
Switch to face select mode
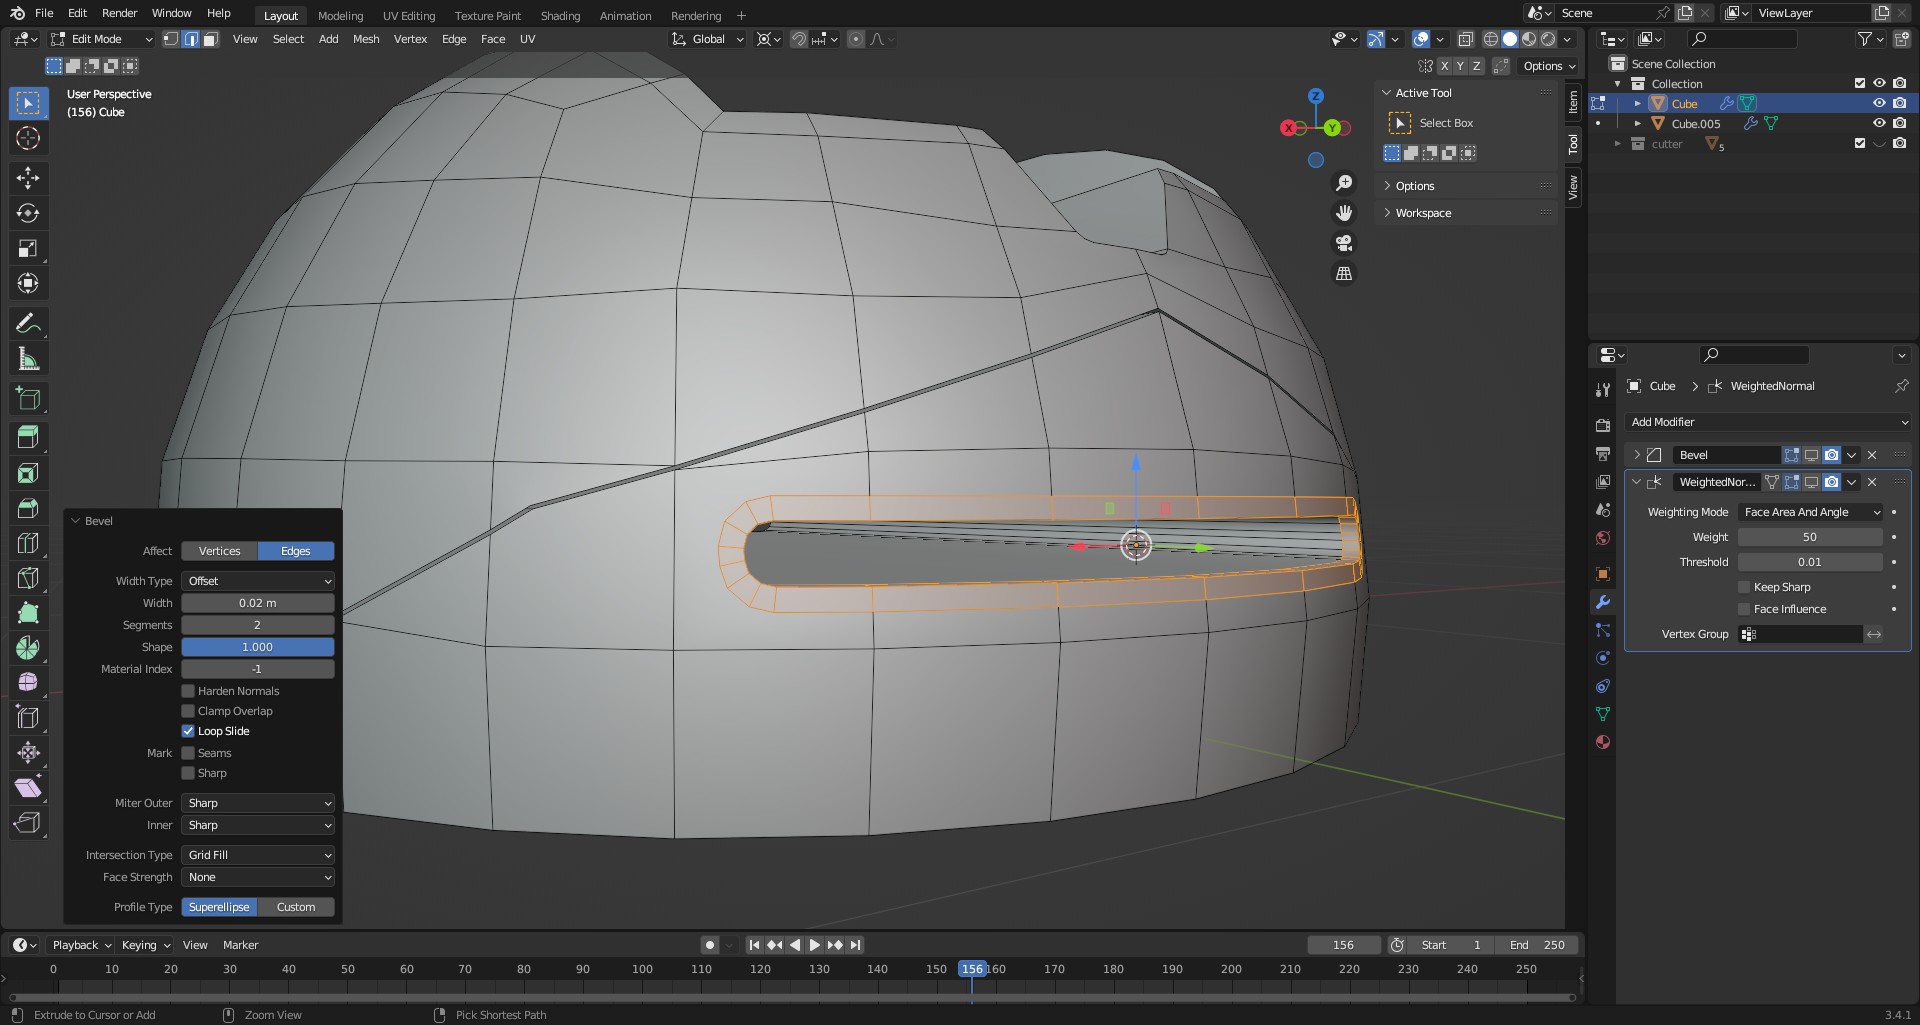pyautogui.click(x=211, y=39)
